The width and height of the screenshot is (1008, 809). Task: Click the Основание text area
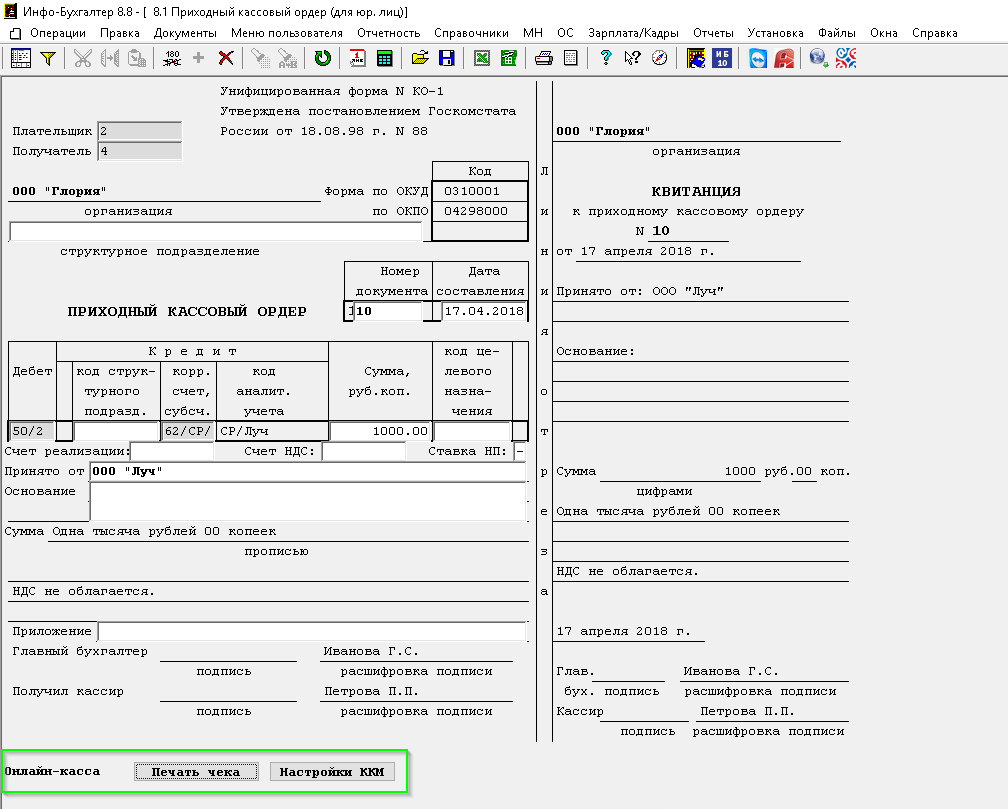(x=308, y=501)
